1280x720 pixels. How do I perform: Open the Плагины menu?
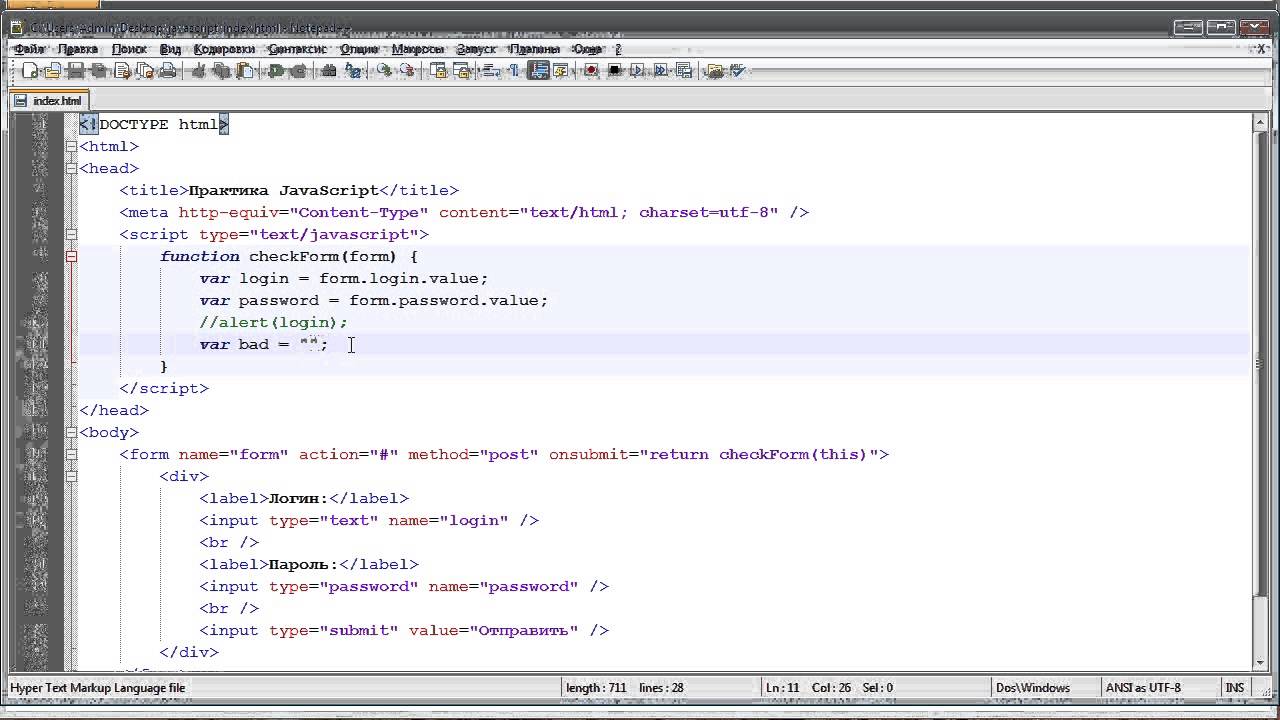[535, 49]
